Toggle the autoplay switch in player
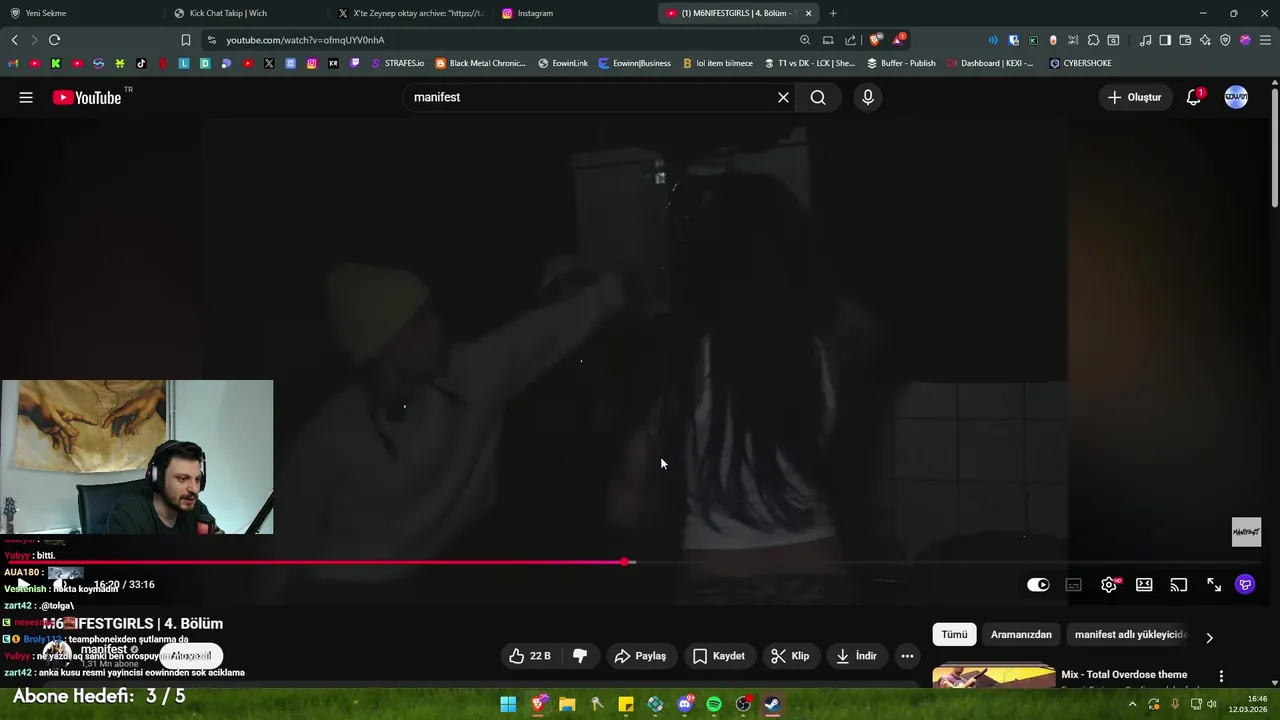1280x720 pixels. click(1038, 585)
